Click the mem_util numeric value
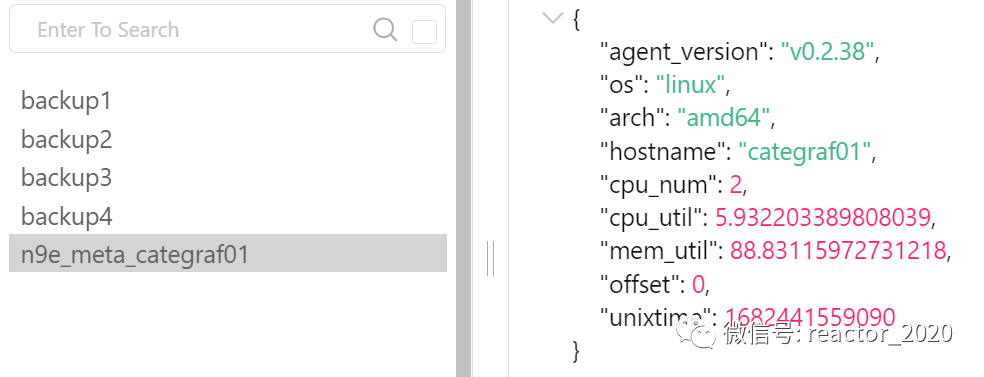The image size is (984, 377). [x=838, y=251]
